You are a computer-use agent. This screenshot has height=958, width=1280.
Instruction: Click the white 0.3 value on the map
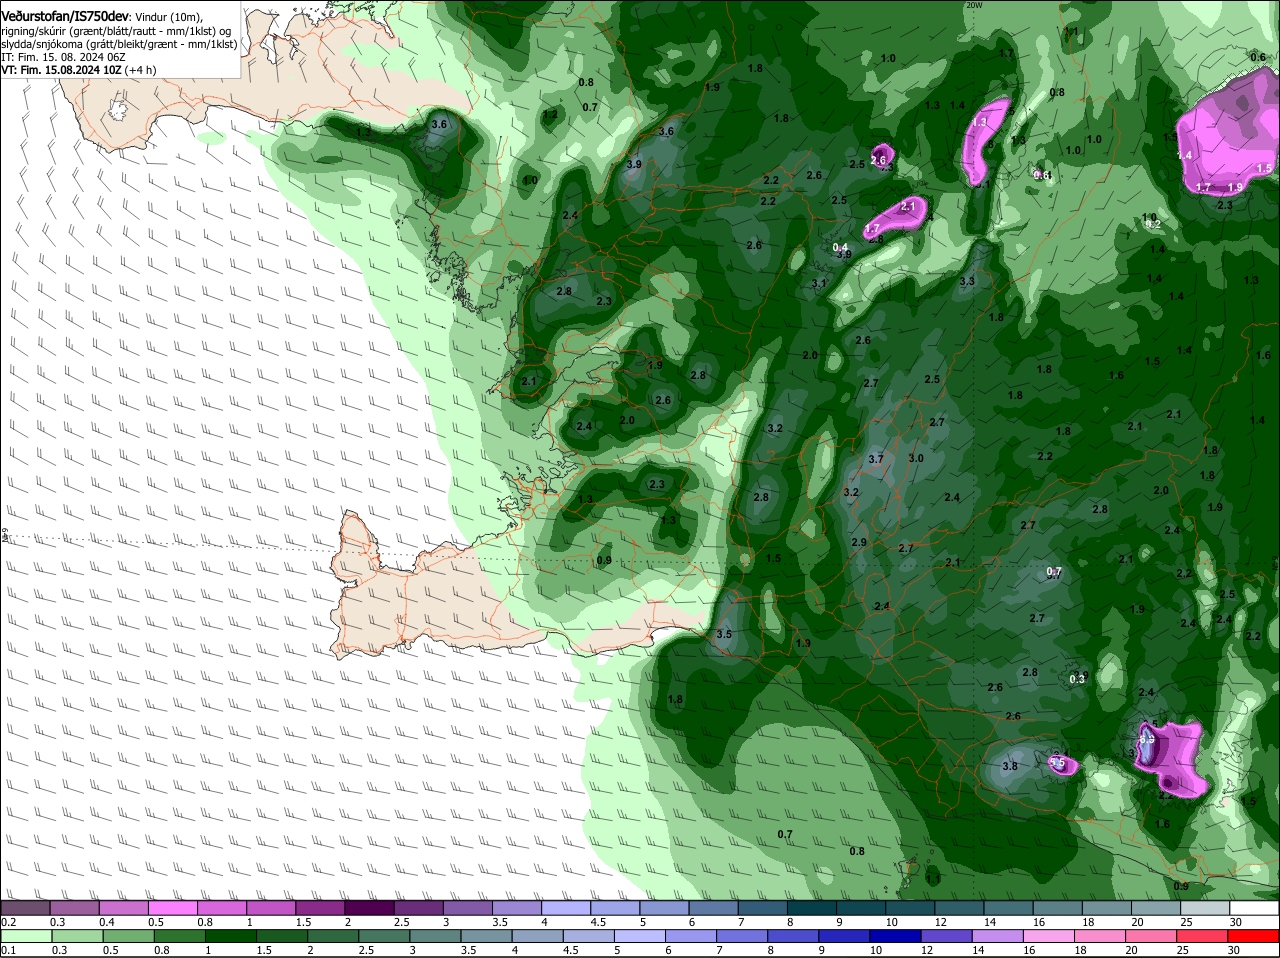(x=1077, y=679)
